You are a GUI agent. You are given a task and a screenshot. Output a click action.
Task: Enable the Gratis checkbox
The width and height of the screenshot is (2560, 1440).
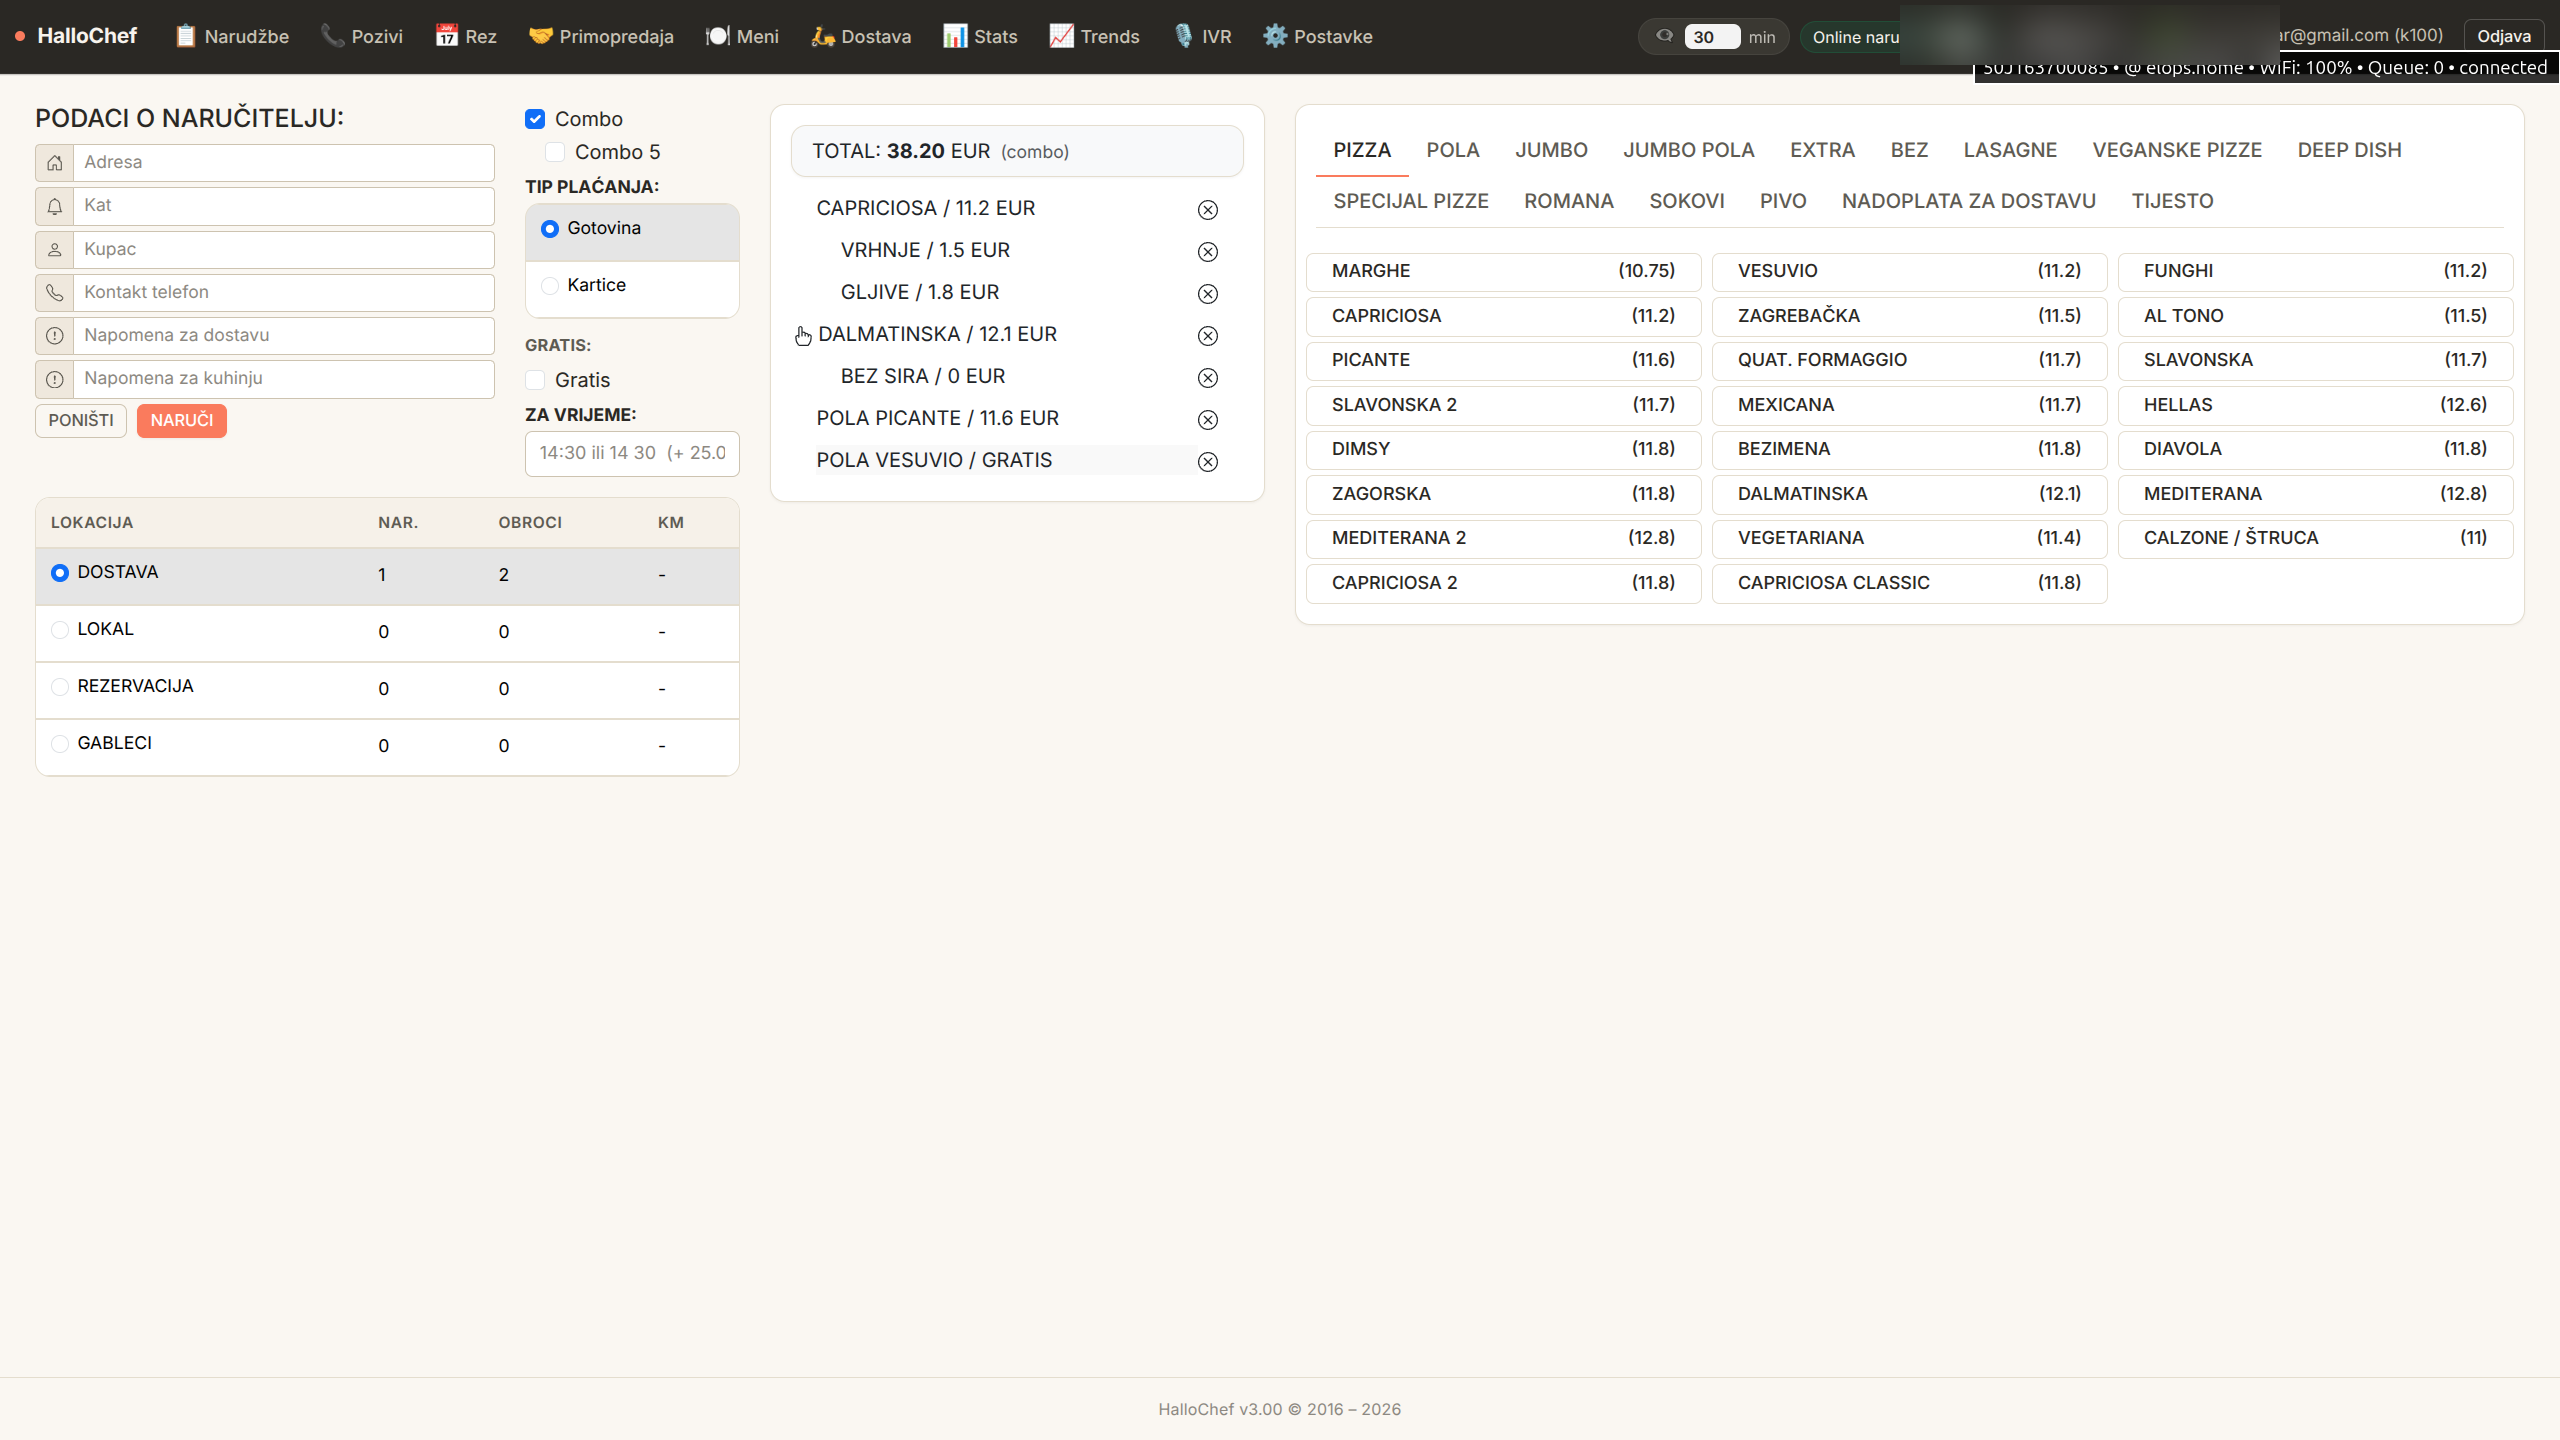pos(535,380)
